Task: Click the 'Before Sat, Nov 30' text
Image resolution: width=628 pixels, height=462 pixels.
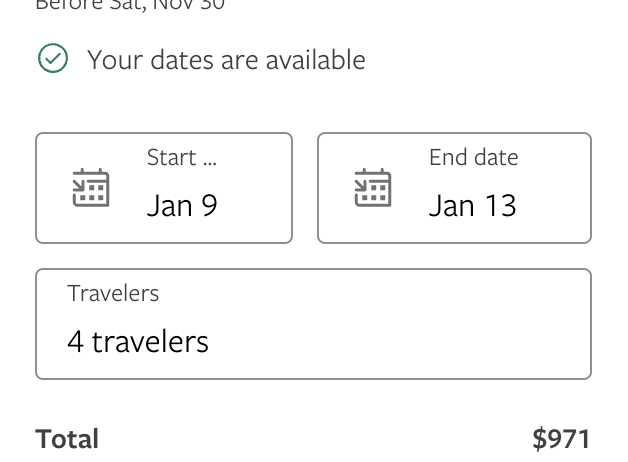Action: [130, 5]
